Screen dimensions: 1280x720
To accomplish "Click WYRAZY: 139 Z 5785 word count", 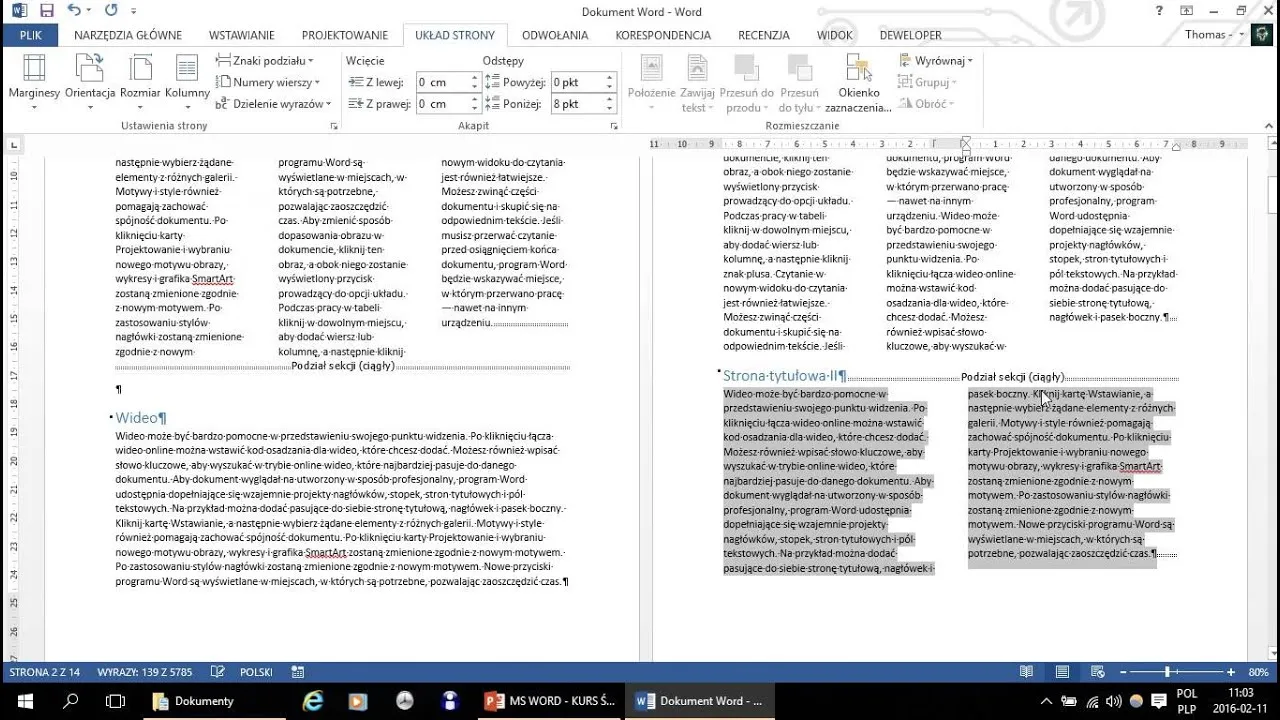I will (x=143, y=671).
